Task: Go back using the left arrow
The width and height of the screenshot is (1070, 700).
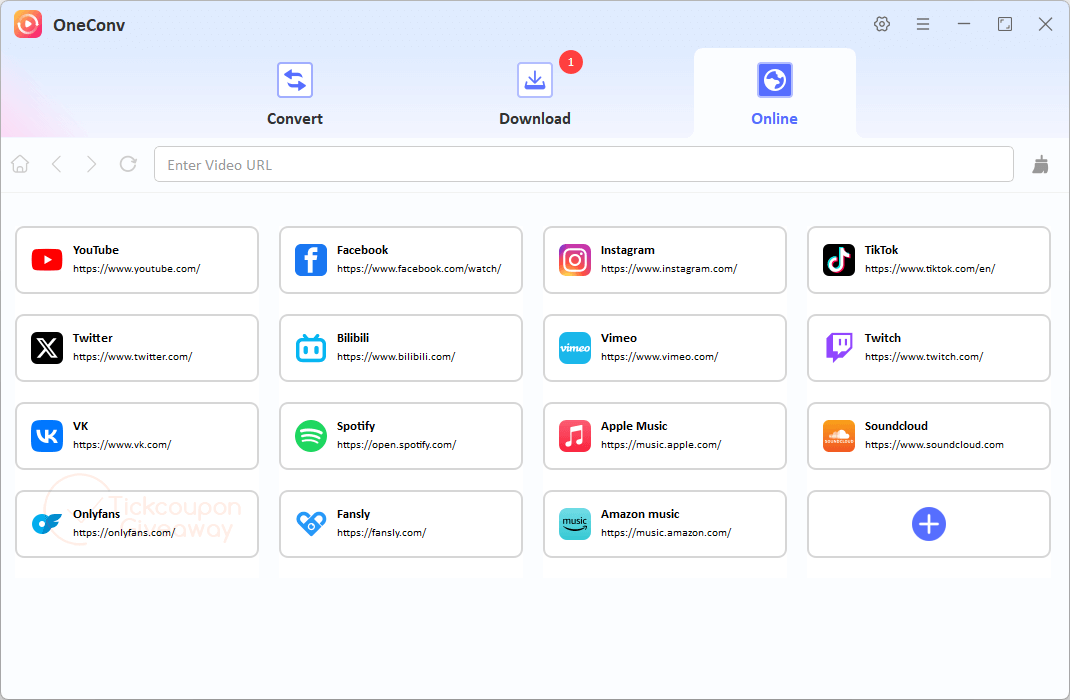Action: [x=56, y=164]
